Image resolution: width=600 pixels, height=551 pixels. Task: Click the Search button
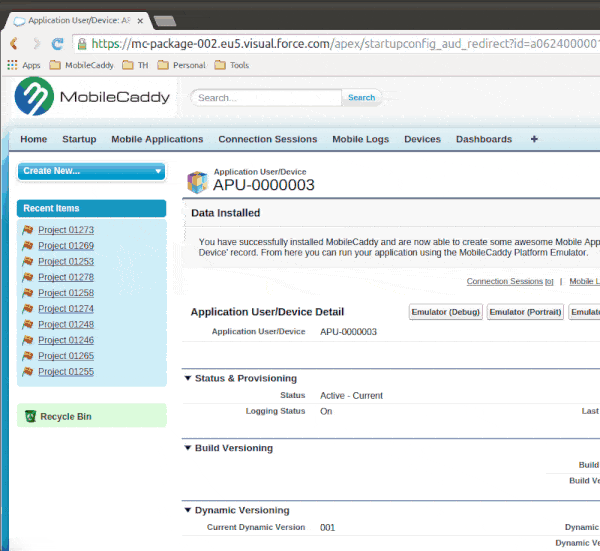(x=361, y=98)
